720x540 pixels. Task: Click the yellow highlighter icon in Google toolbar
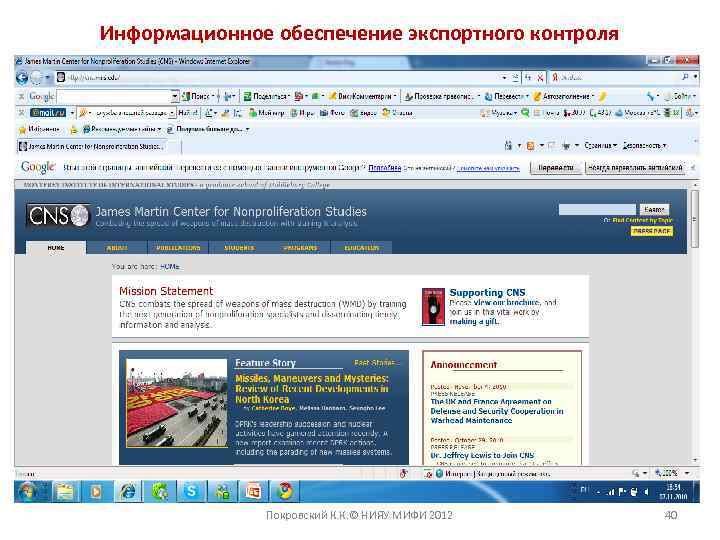pos(602,96)
